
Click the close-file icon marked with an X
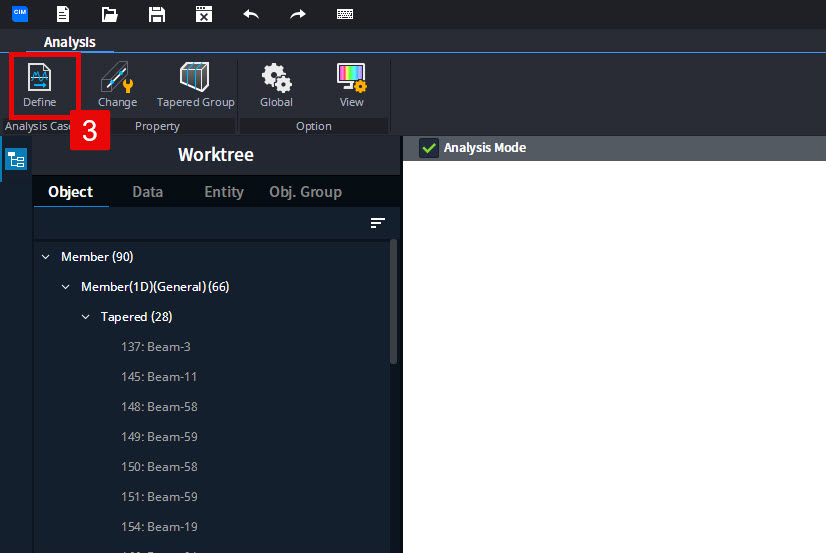click(x=204, y=14)
